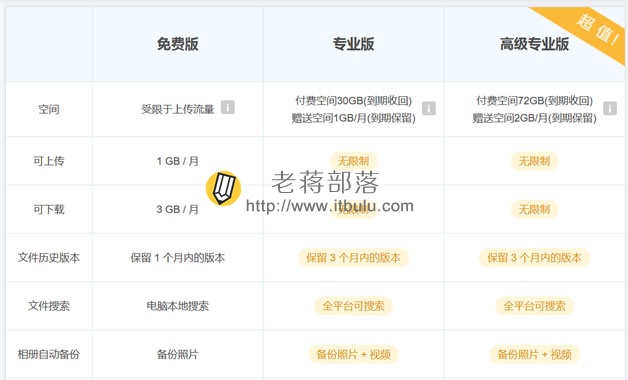This screenshot has width=628, height=380.
Task: Click 保留 3 个月内的版本 in 专业版
Action: (353, 257)
